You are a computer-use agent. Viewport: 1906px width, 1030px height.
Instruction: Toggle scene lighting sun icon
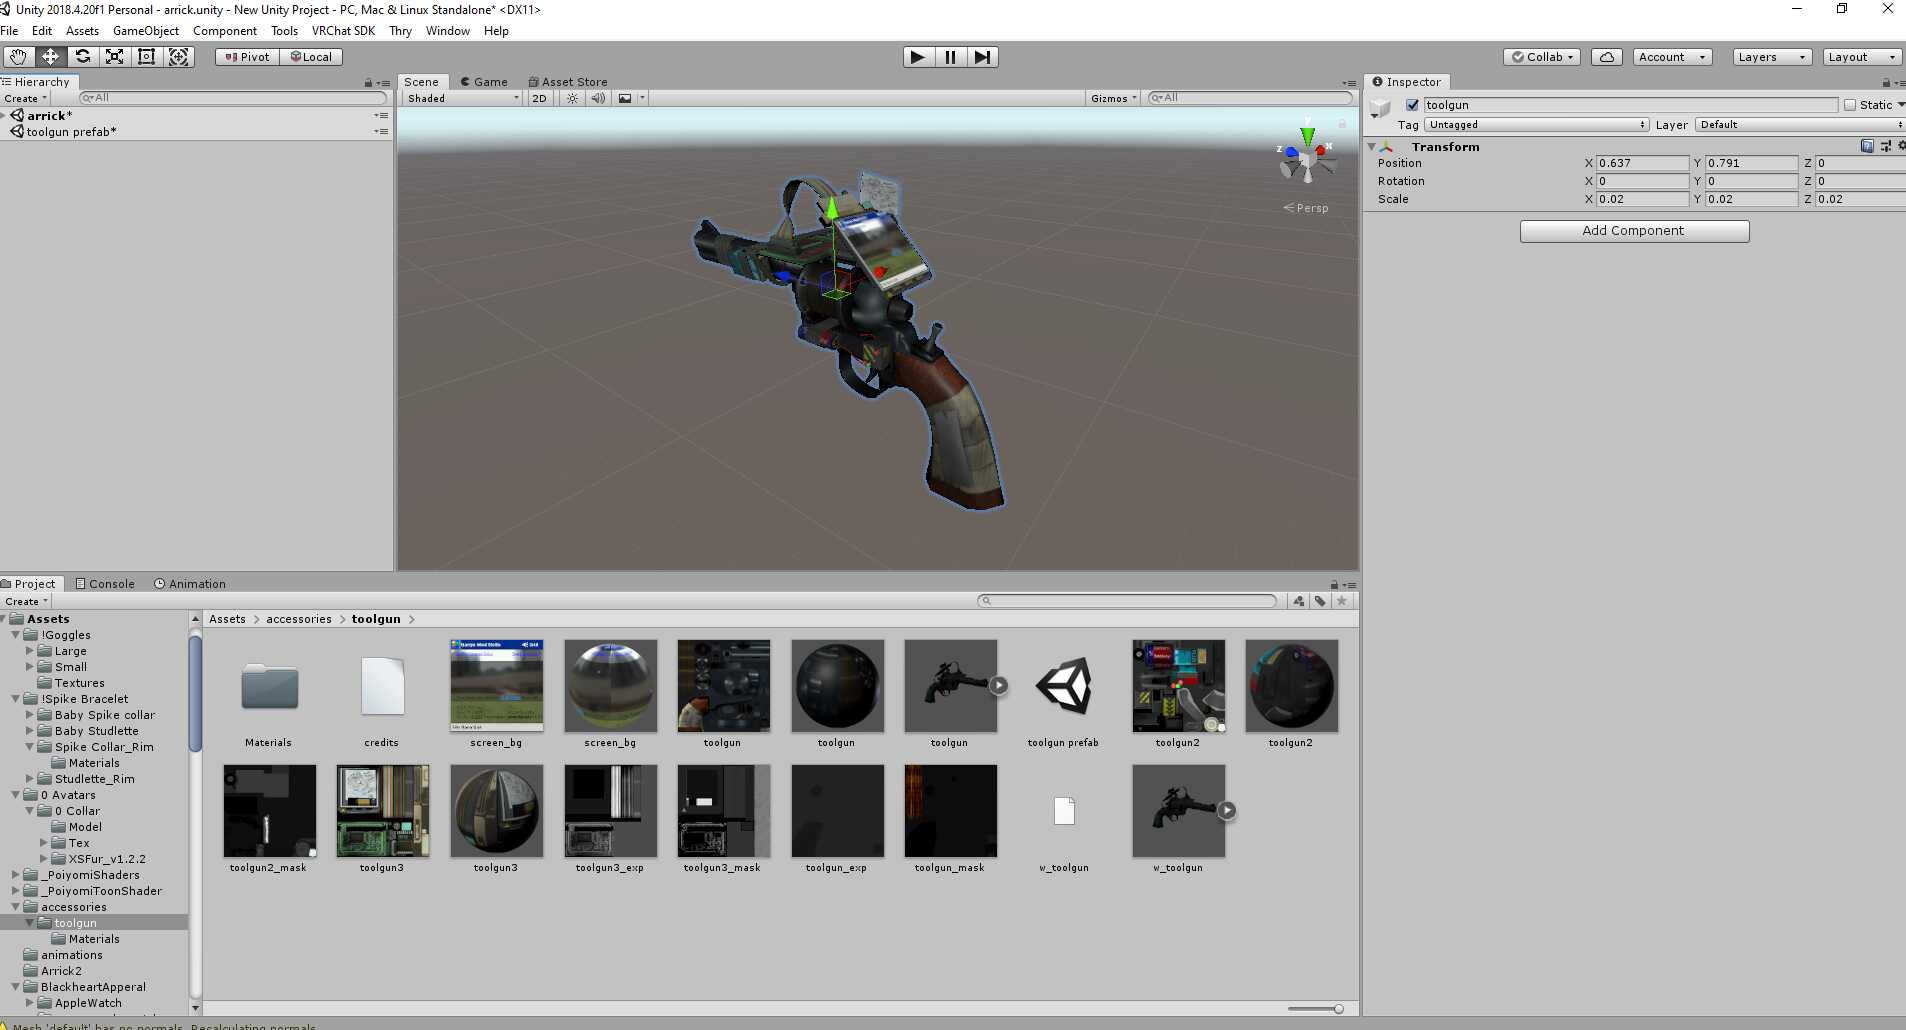(572, 98)
